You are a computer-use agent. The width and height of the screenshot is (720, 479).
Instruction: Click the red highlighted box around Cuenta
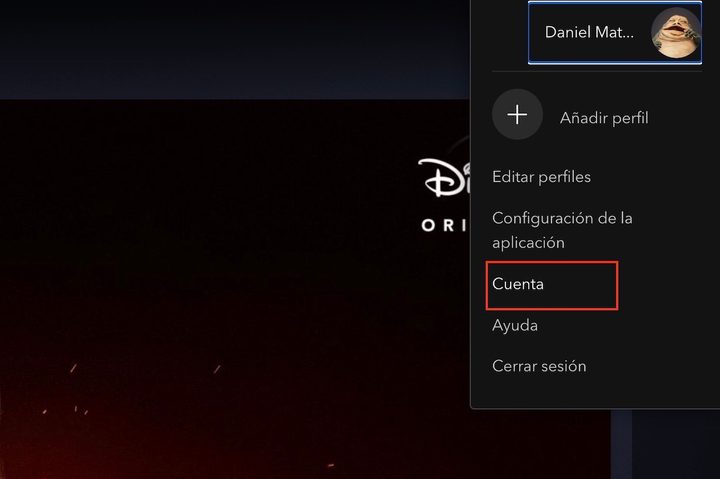[552, 285]
